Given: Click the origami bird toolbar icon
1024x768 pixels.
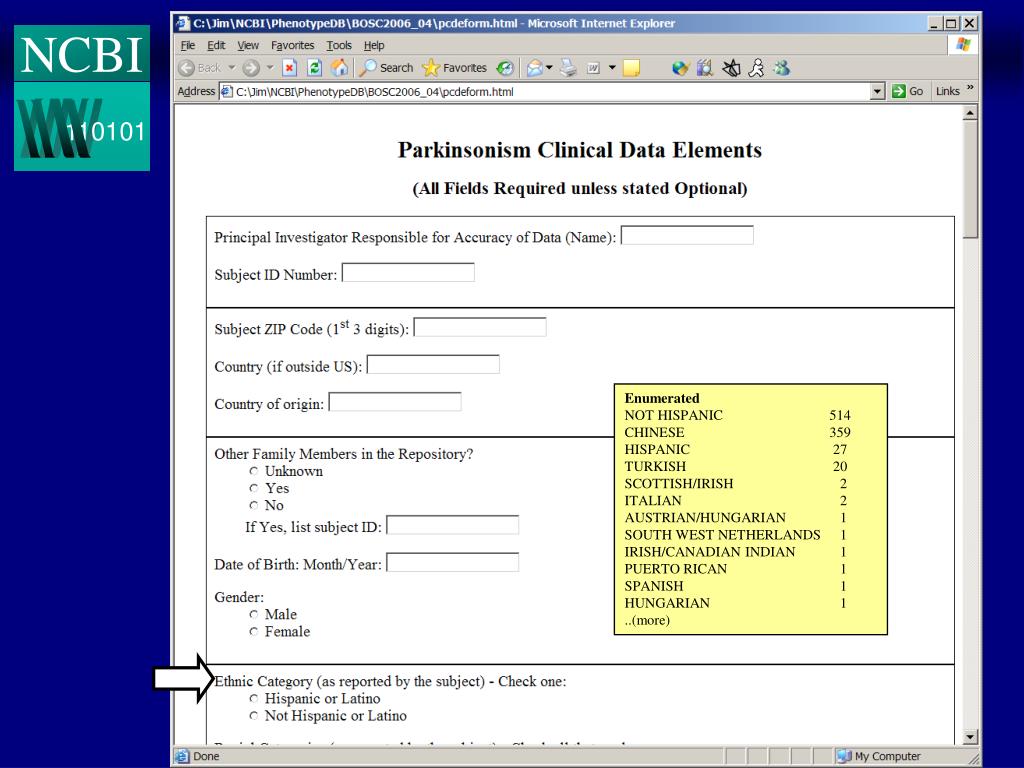Looking at the screenshot, I should coord(731,68).
